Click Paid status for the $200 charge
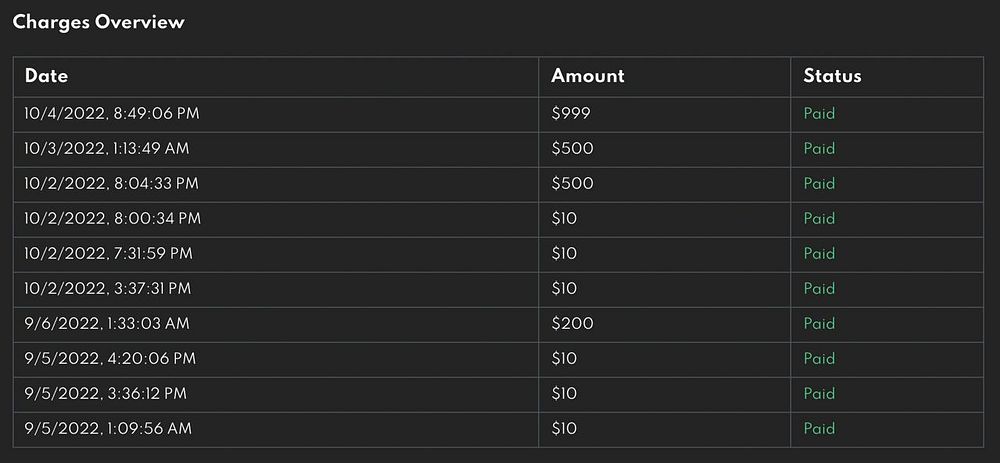The height and width of the screenshot is (463, 1000). tap(819, 324)
